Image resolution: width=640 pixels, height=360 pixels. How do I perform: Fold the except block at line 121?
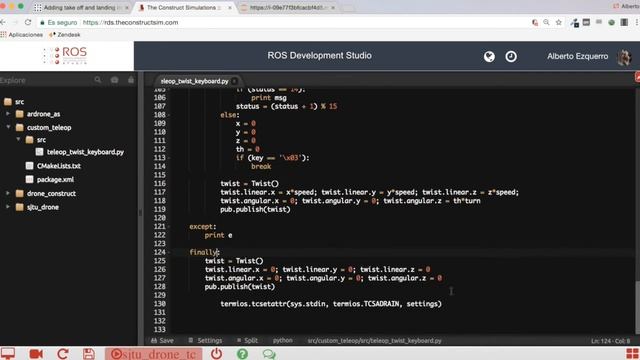tap(169, 227)
